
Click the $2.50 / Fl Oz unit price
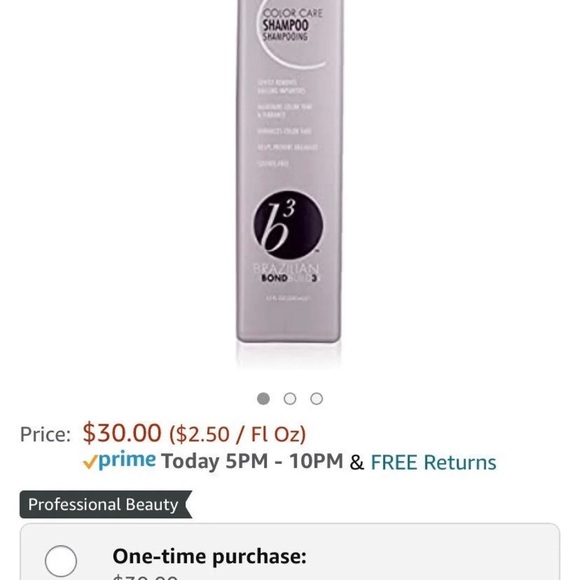(x=237, y=434)
